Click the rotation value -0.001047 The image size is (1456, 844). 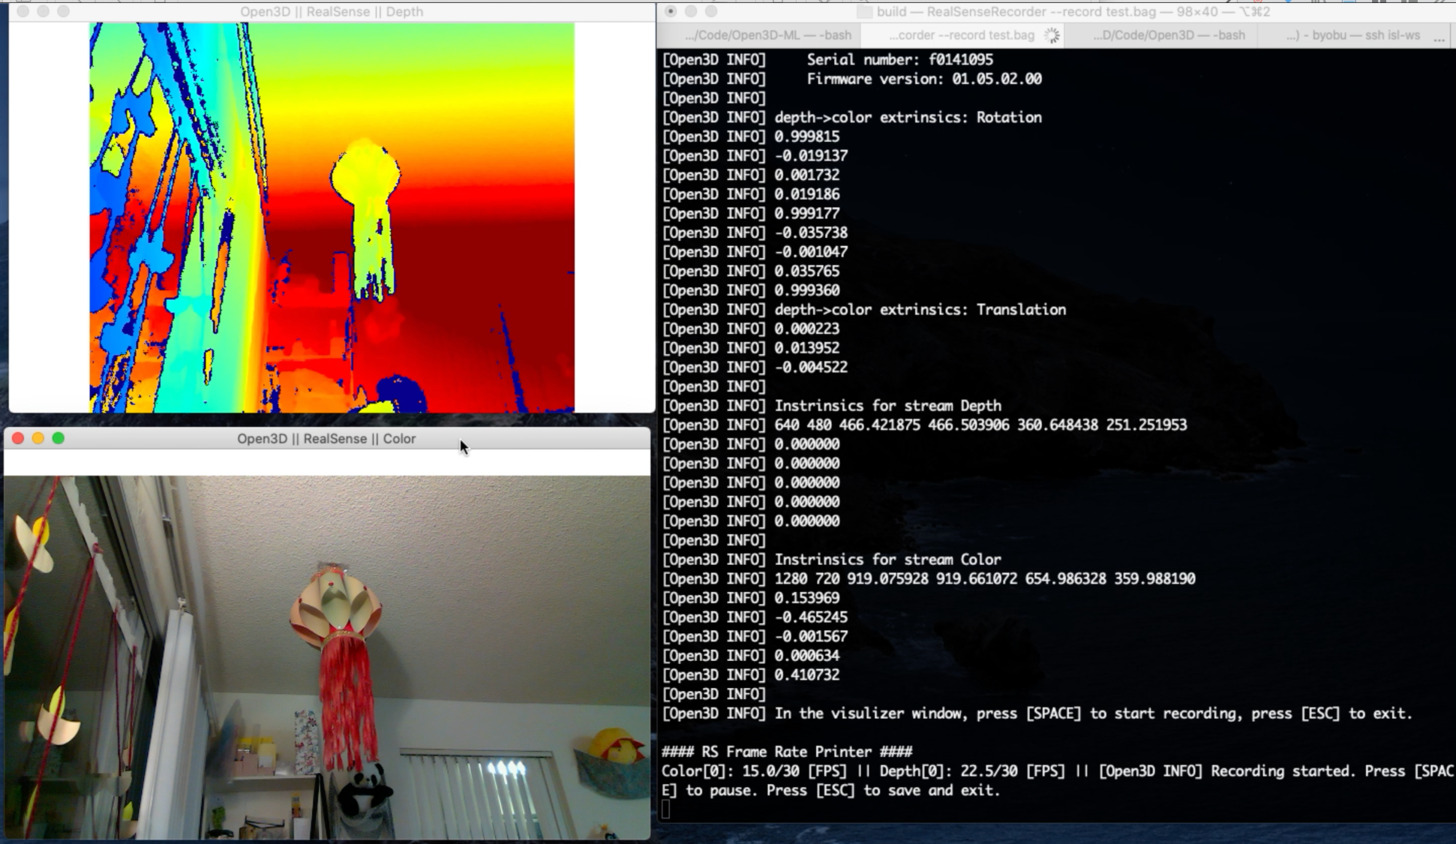pos(811,252)
